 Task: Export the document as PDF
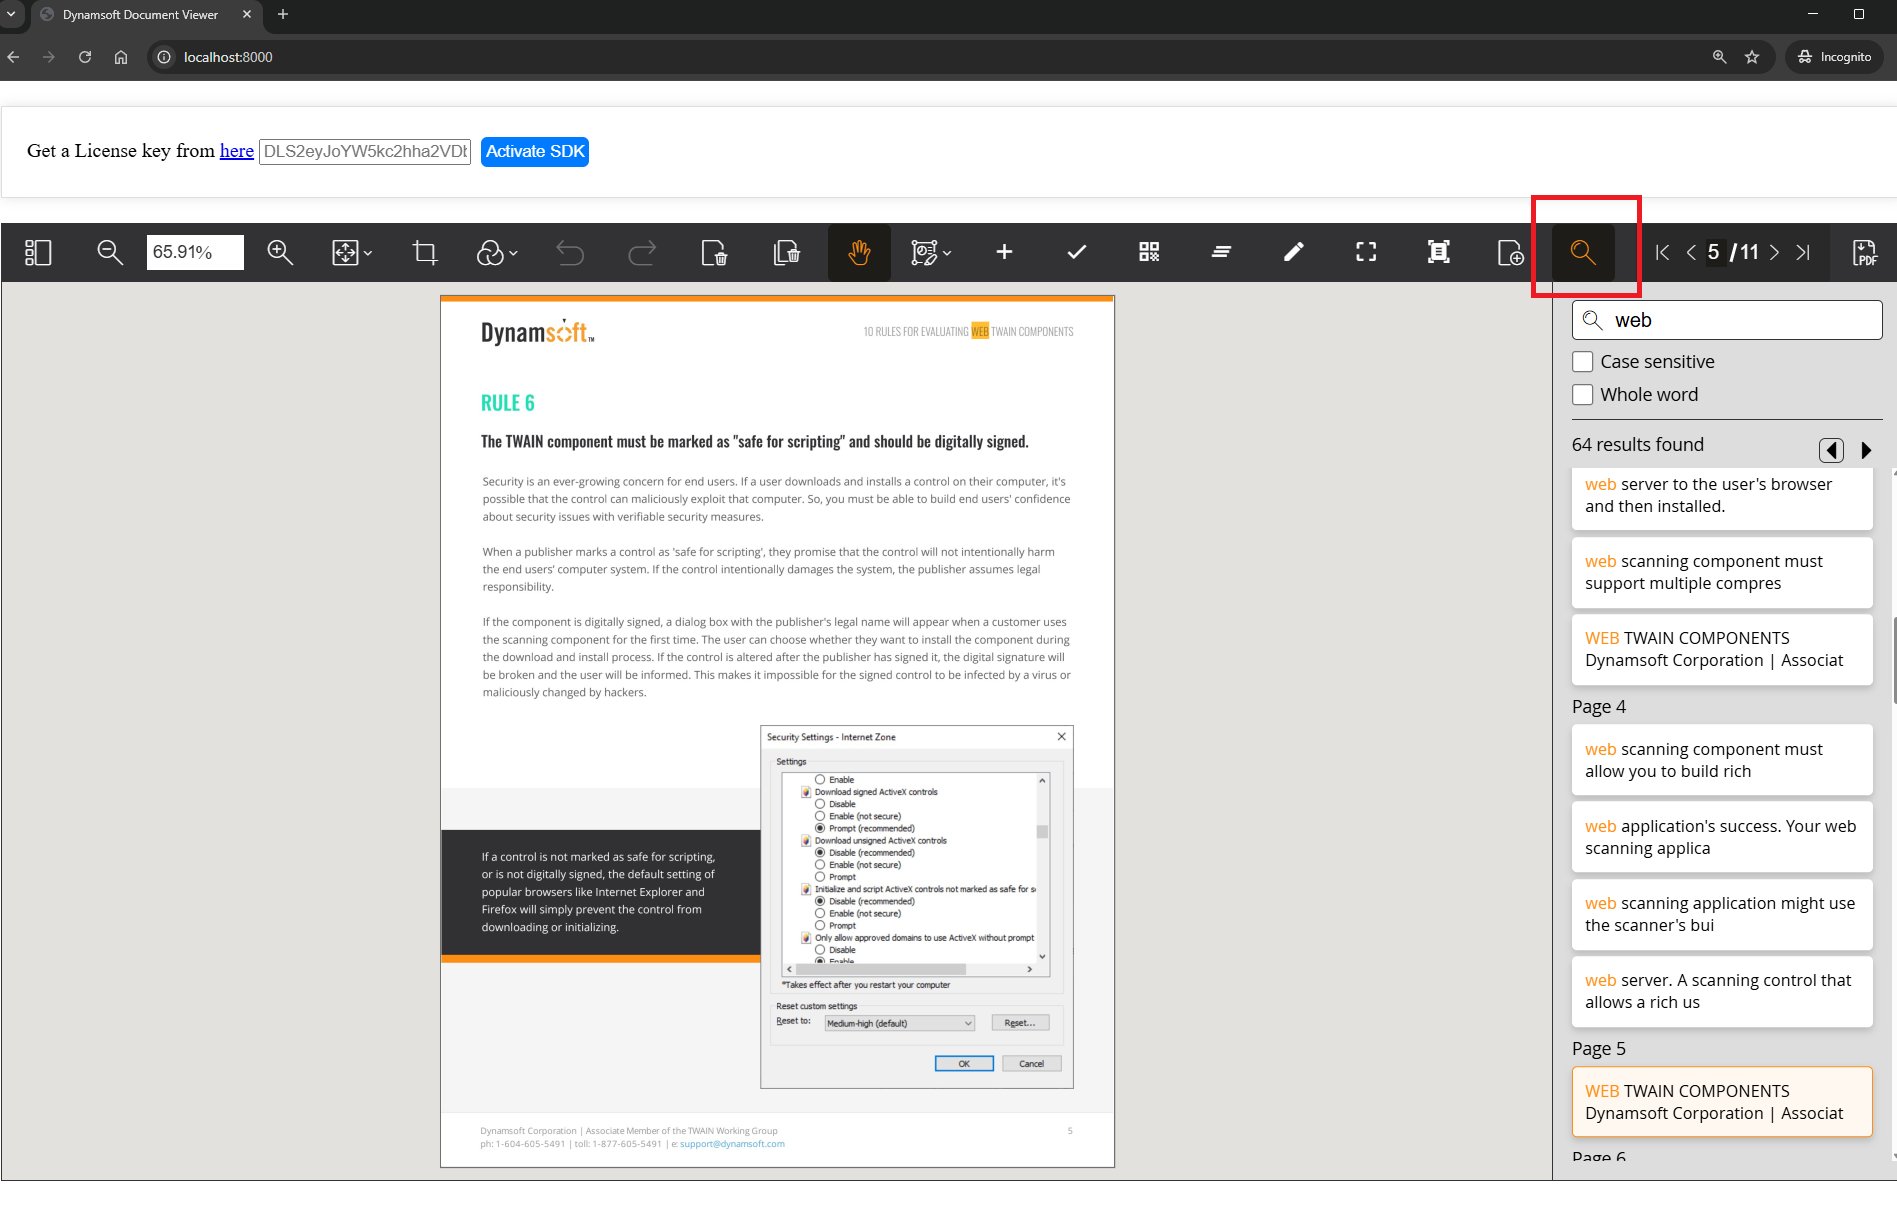pos(1863,252)
